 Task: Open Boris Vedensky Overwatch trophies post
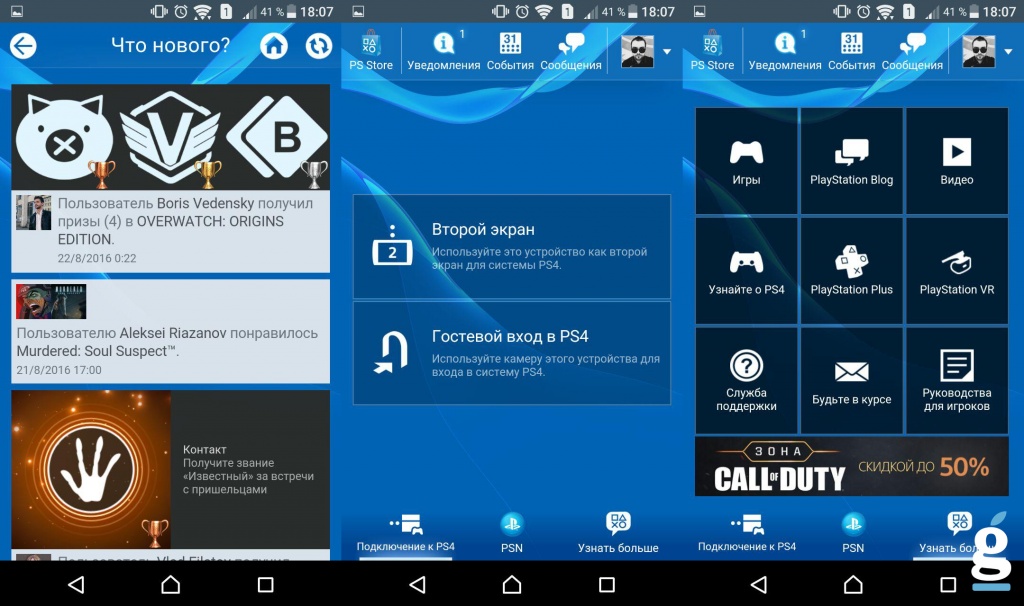170,231
